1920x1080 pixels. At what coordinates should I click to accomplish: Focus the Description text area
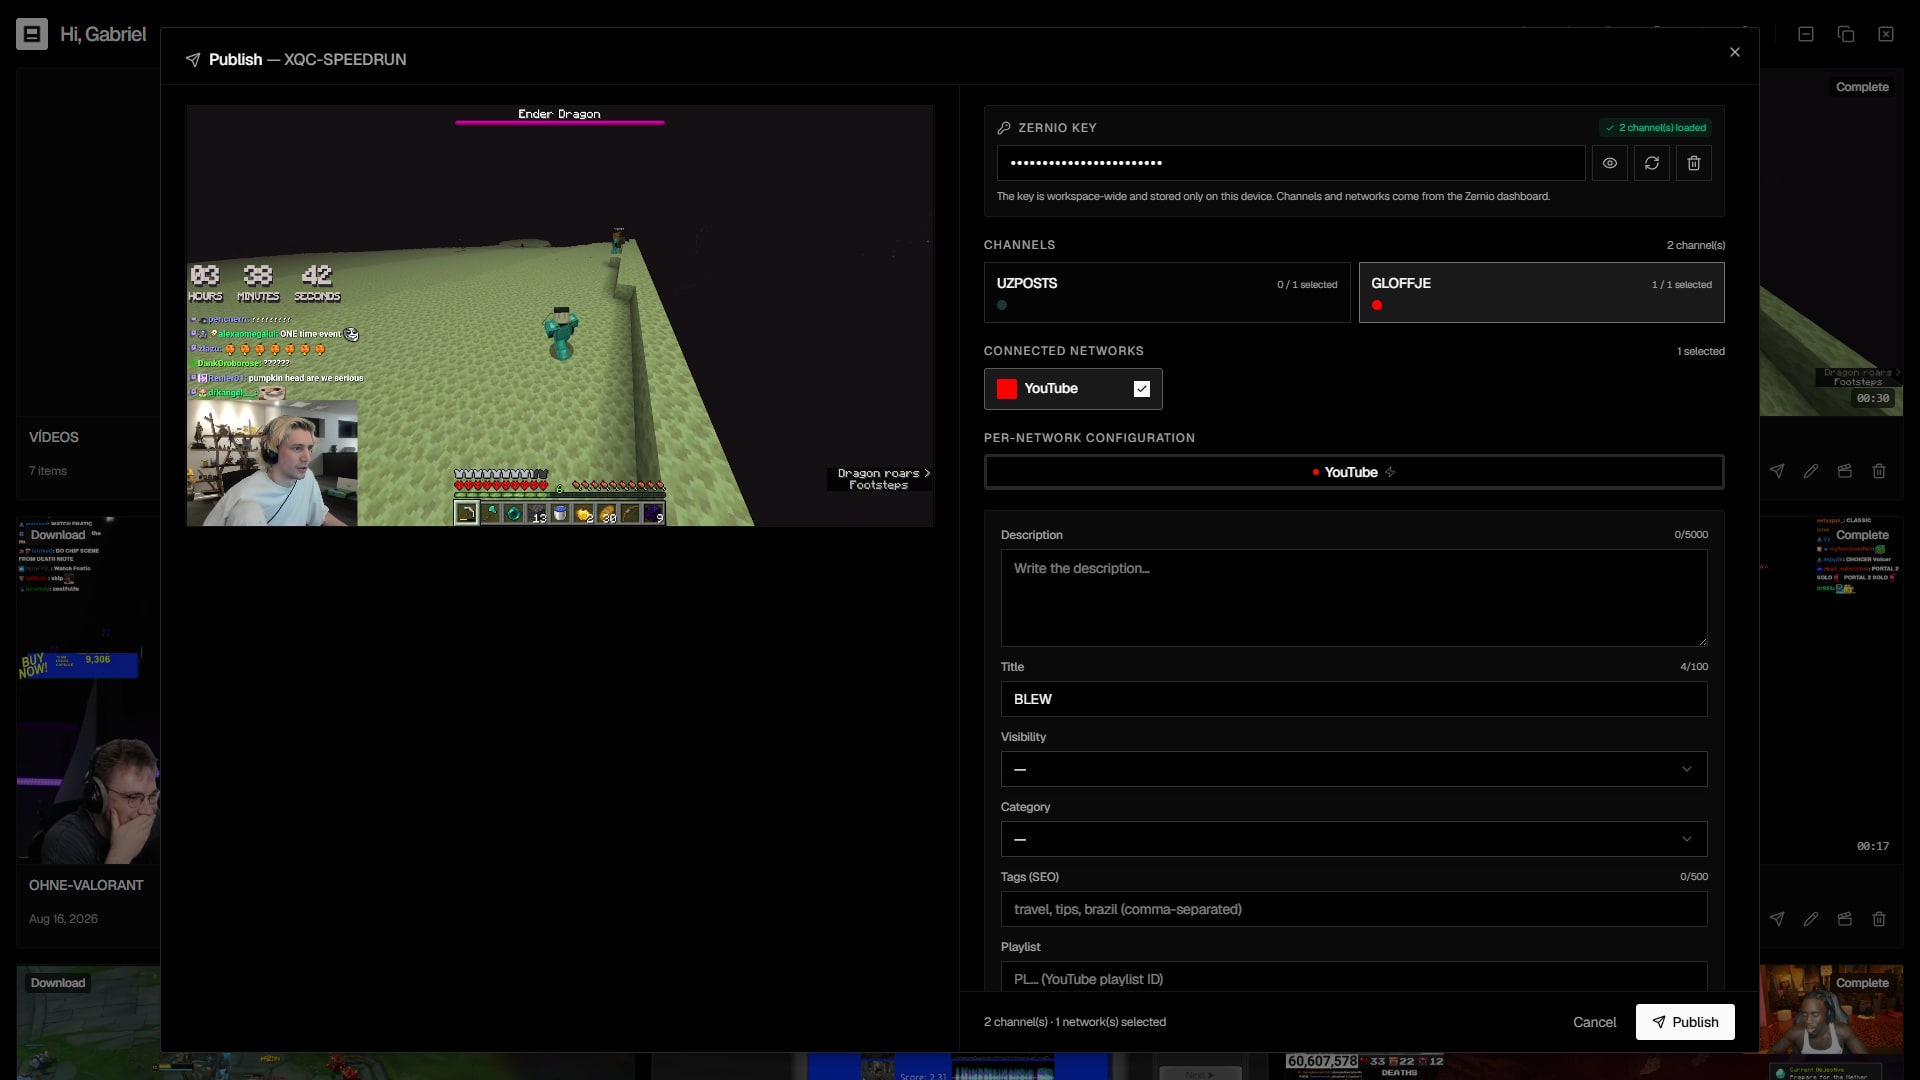[x=1354, y=598]
